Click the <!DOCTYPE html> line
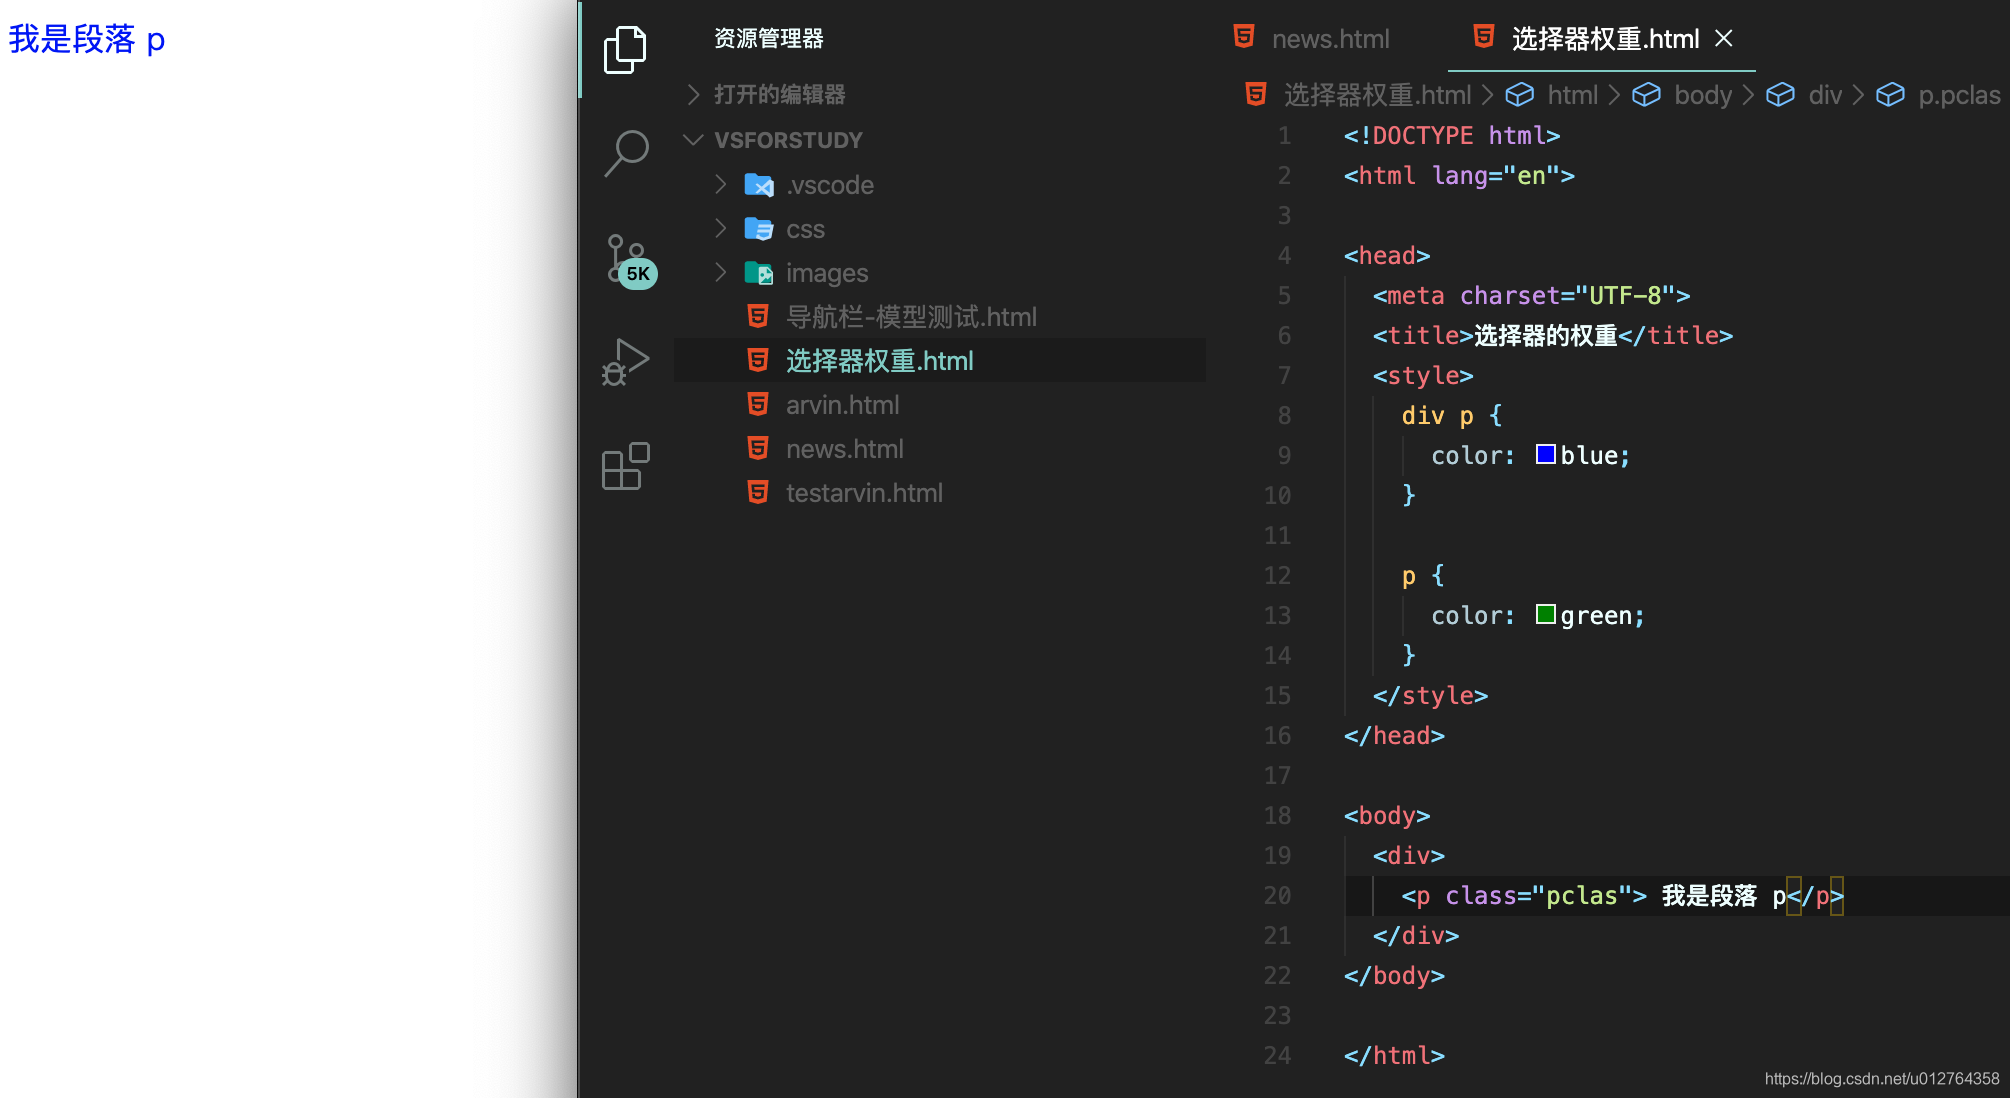Image resolution: width=2010 pixels, height=1098 pixels. click(x=1451, y=135)
